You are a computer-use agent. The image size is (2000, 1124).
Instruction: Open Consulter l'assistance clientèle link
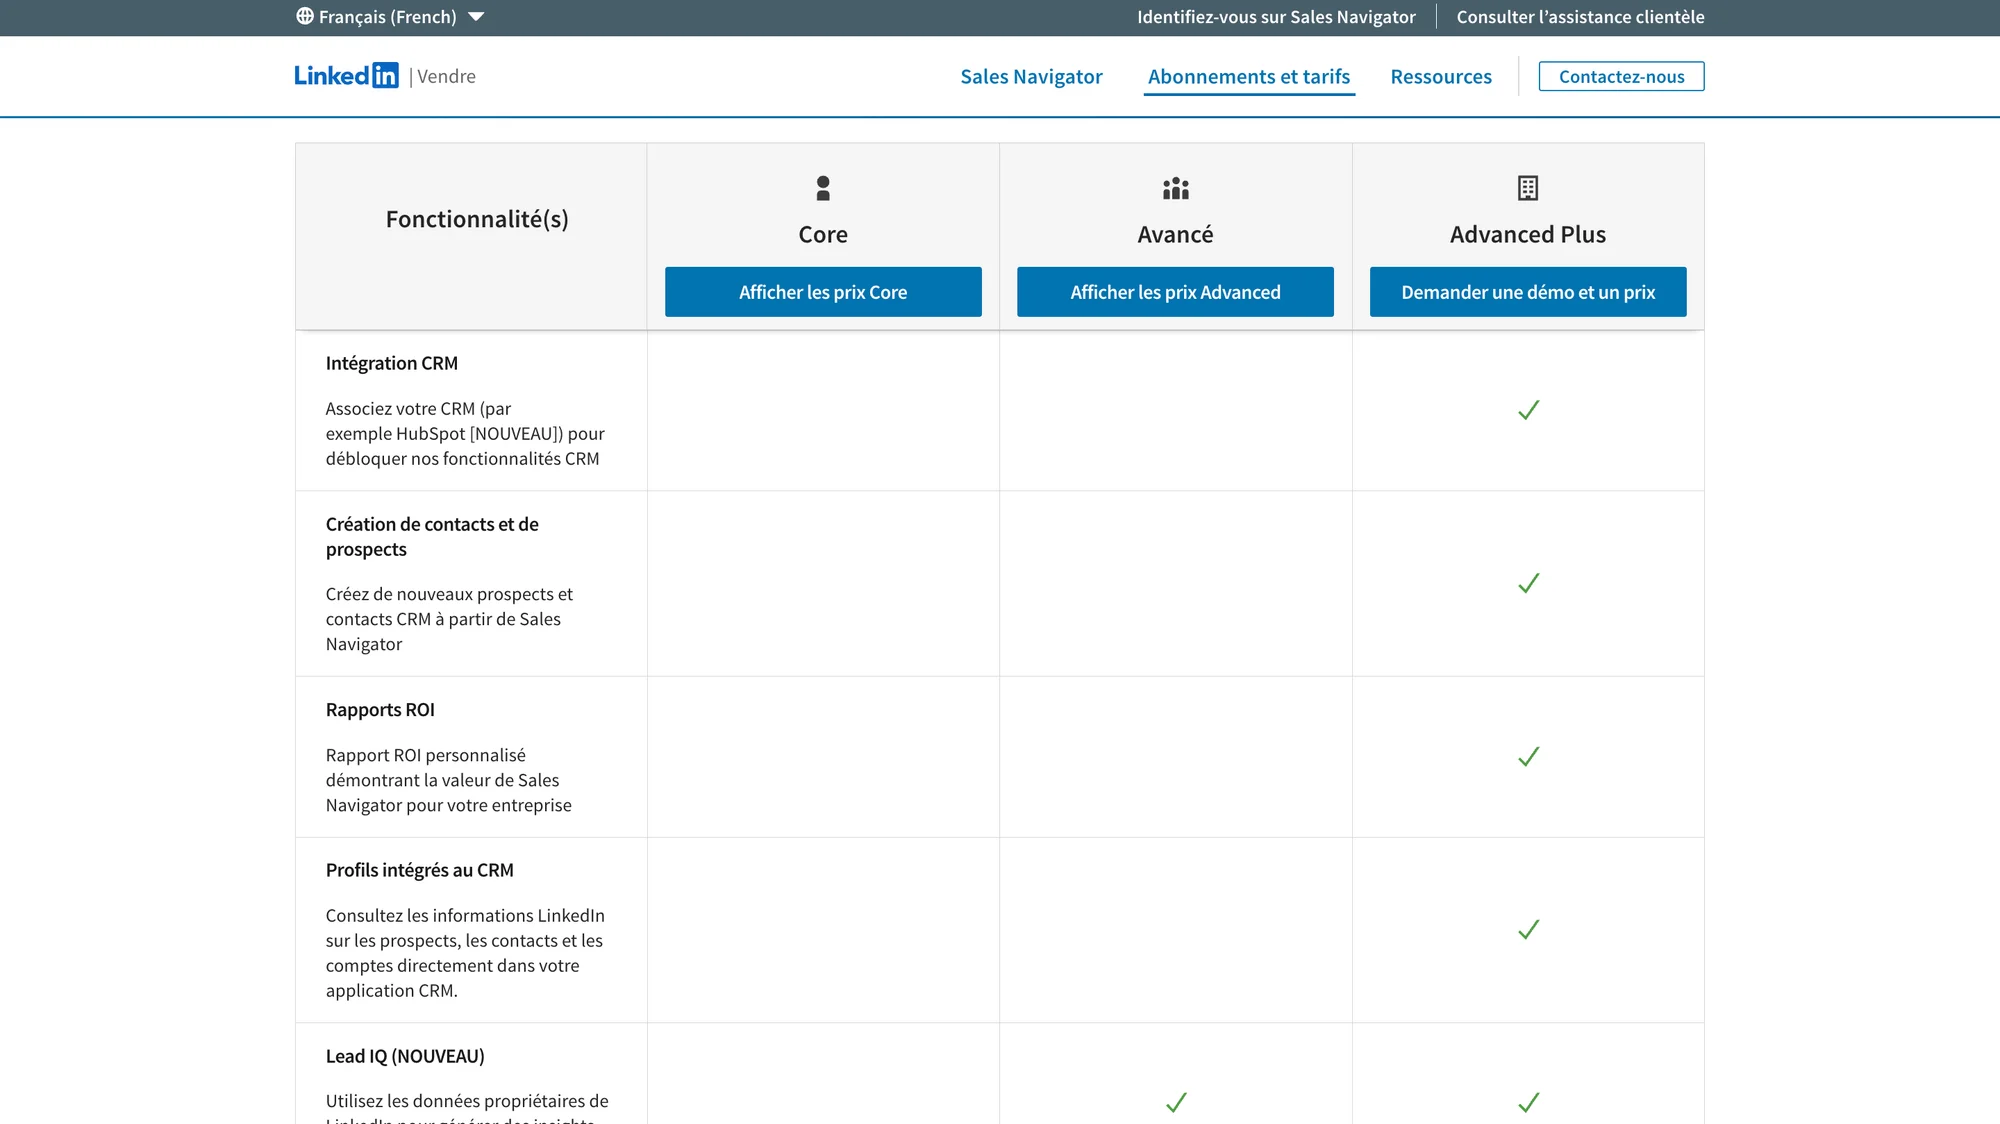[1580, 17]
